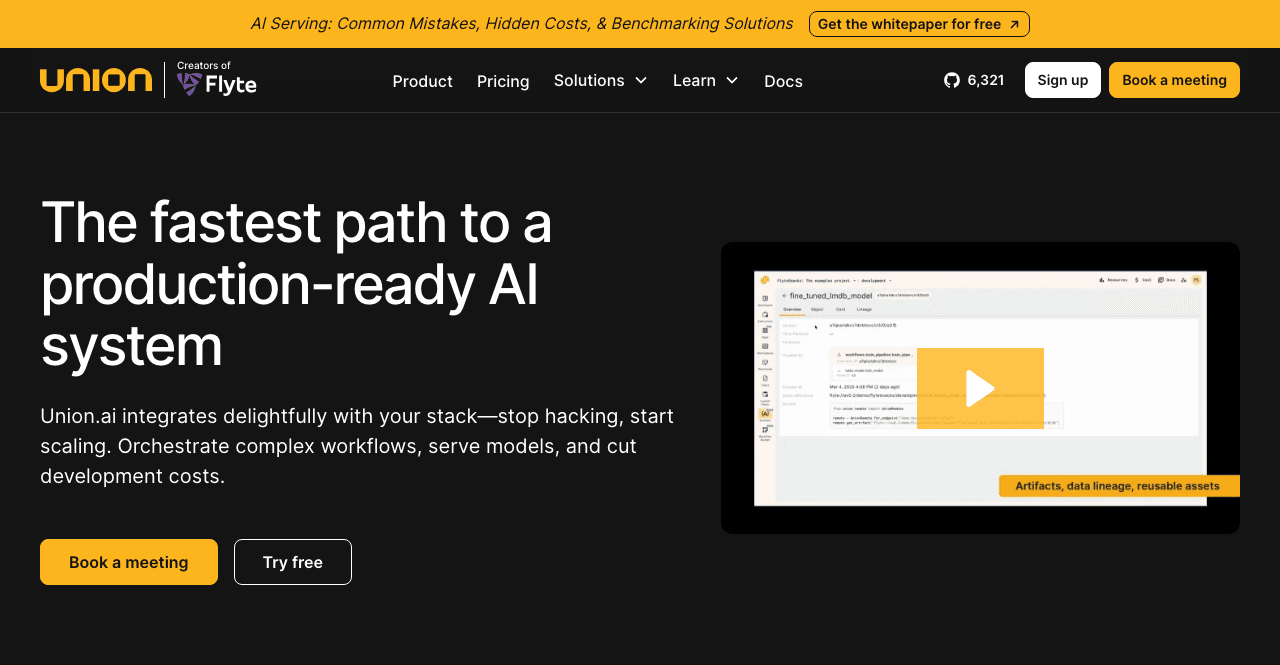
Task: Click Book a meeting in the header
Action: [x=1174, y=80]
